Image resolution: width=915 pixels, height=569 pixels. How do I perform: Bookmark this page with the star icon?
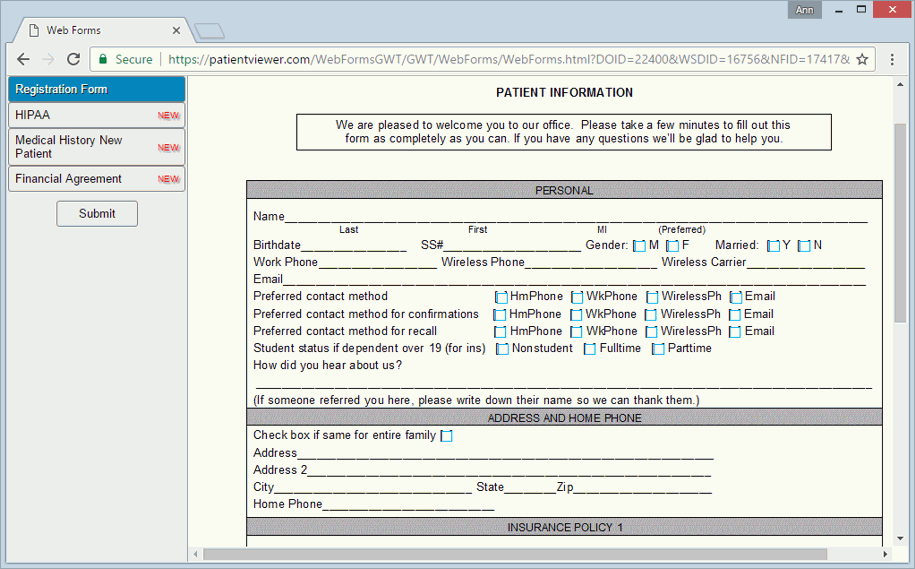pos(862,59)
